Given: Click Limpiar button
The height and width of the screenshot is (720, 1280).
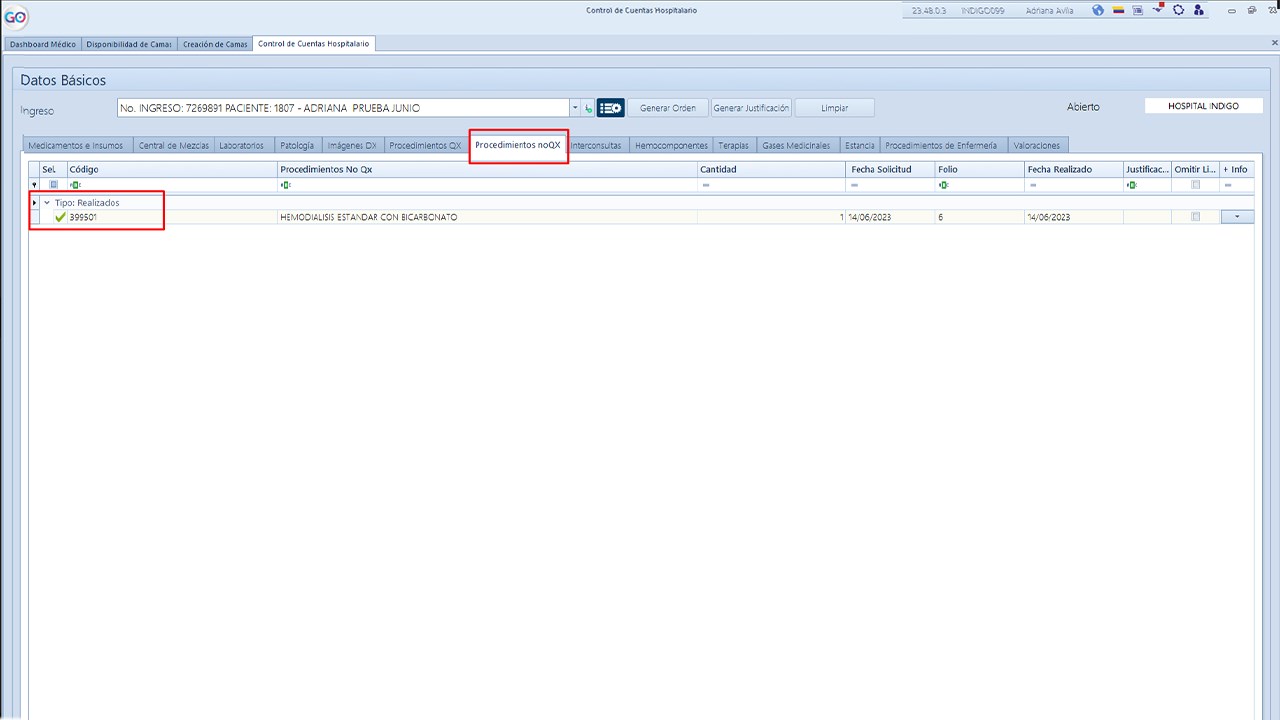Looking at the screenshot, I should pyautogui.click(x=835, y=108).
